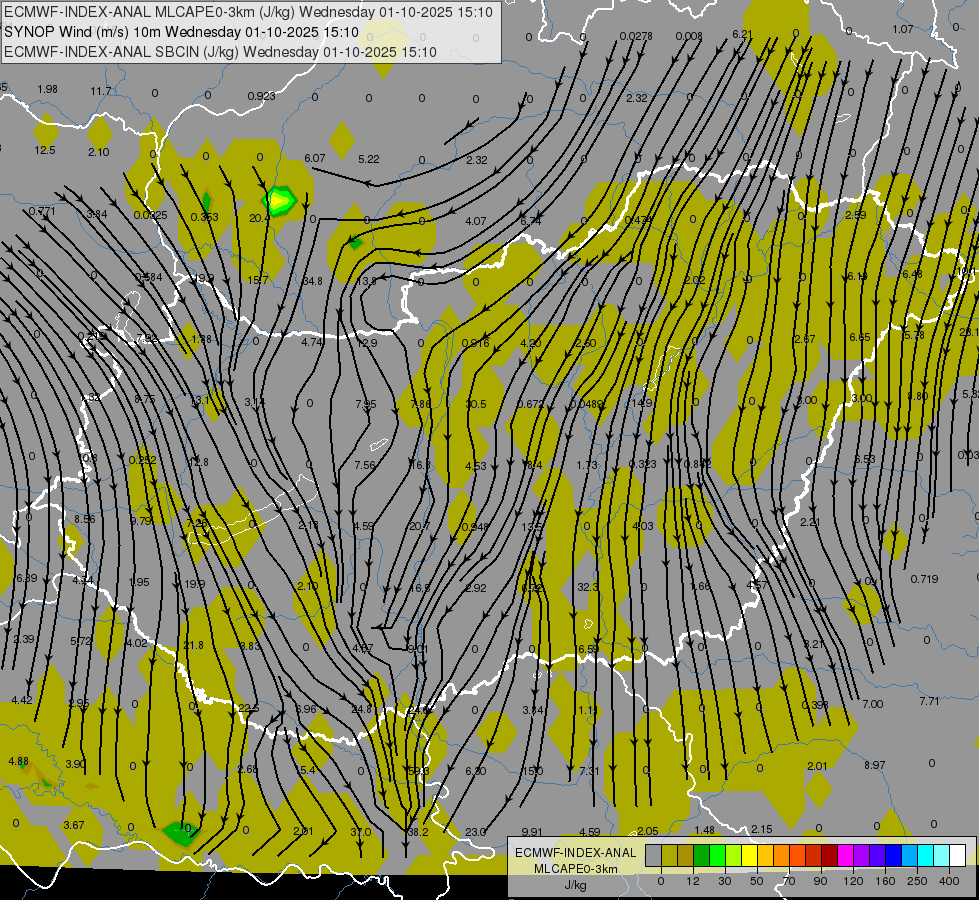979x900 pixels.
Task: Click the map value 0.771
Action: [42, 212]
